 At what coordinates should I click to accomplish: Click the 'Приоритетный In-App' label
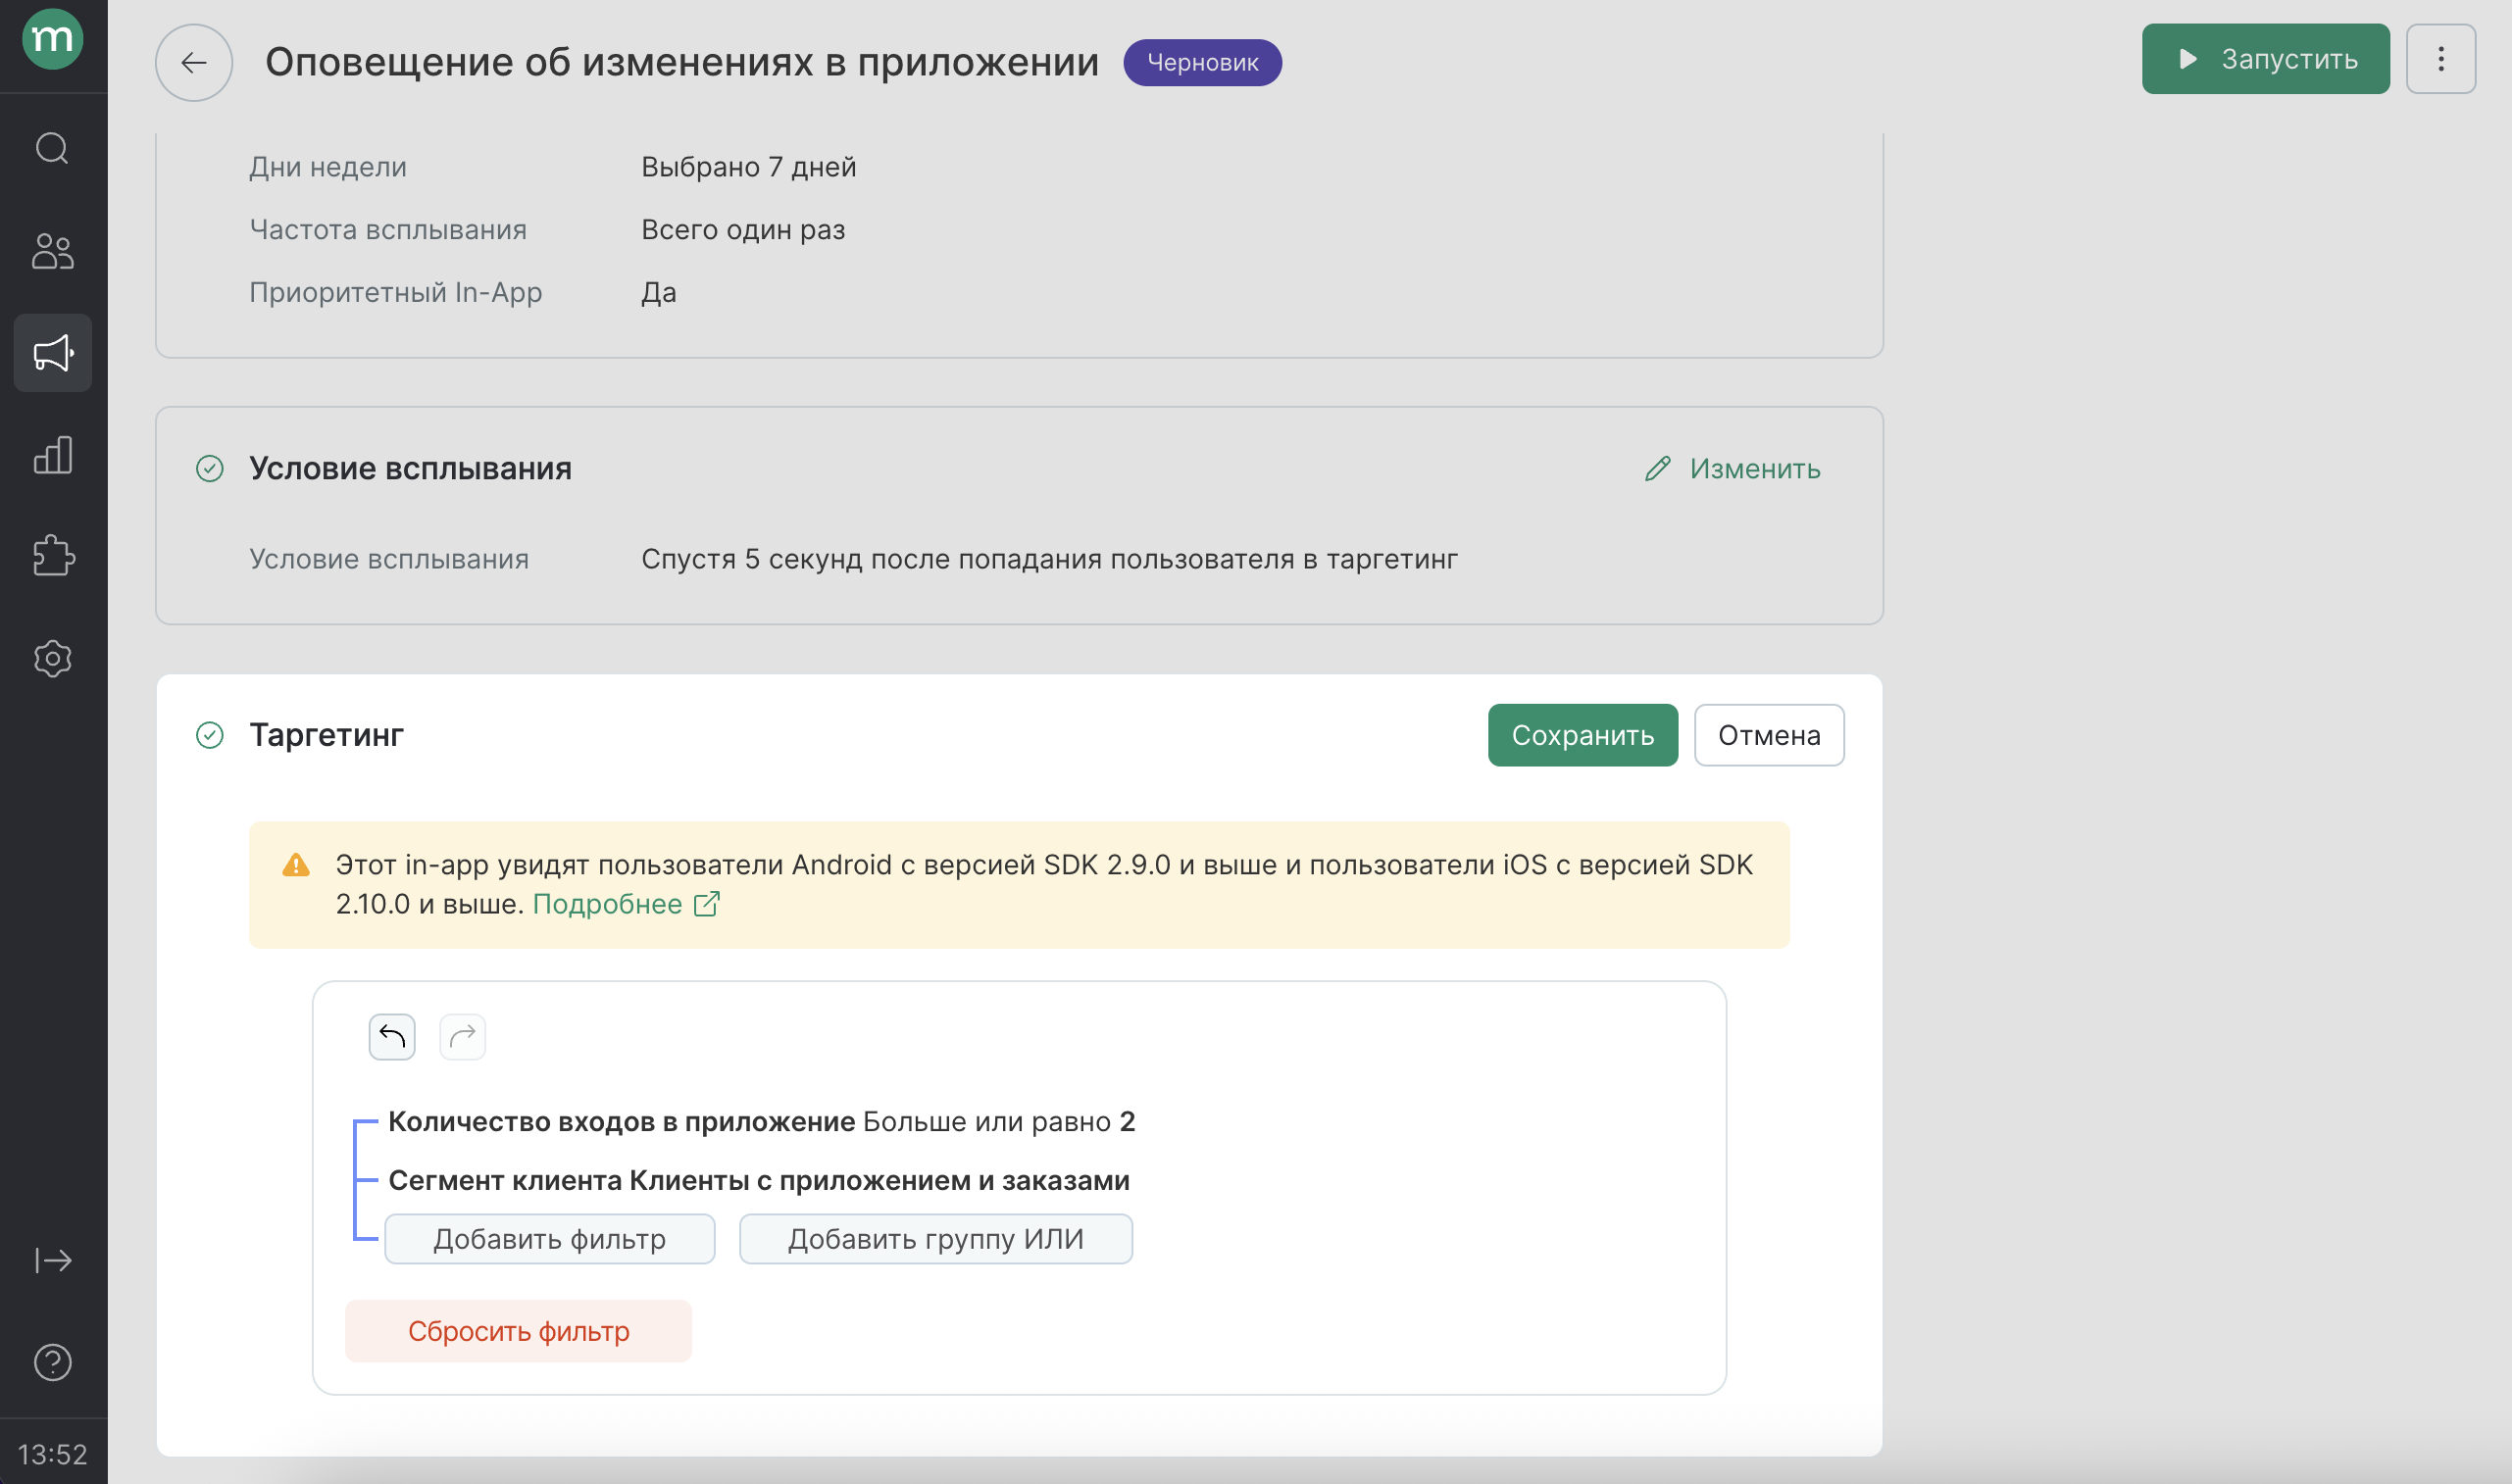point(396,293)
